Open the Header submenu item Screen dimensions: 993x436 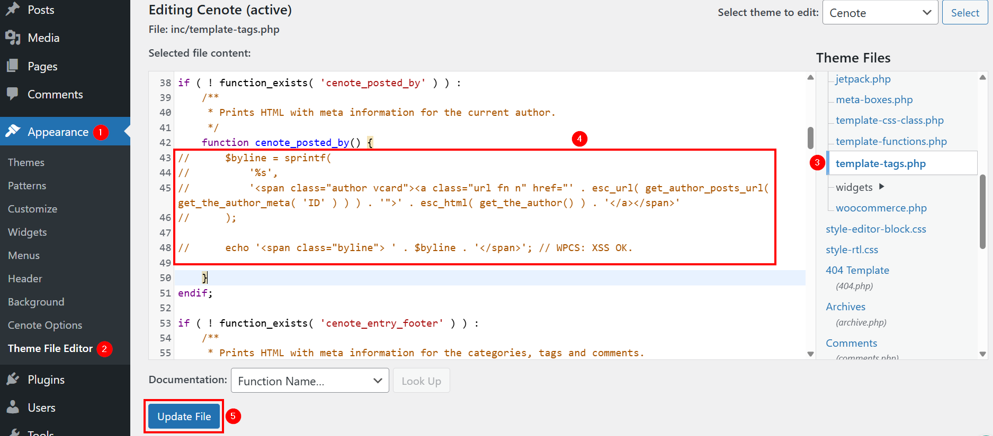25,279
